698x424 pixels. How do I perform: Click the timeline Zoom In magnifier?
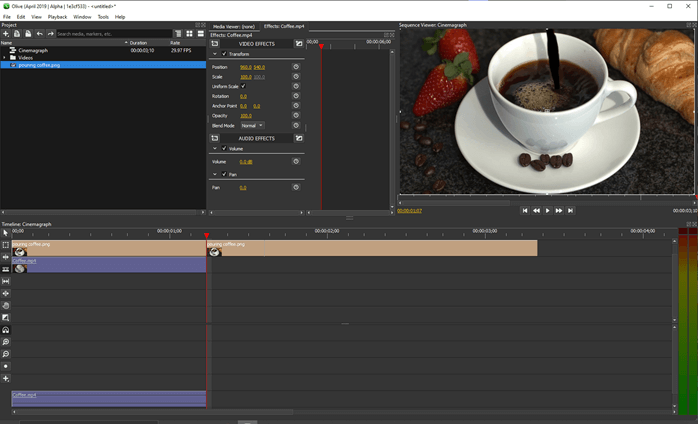pyautogui.click(x=5, y=342)
